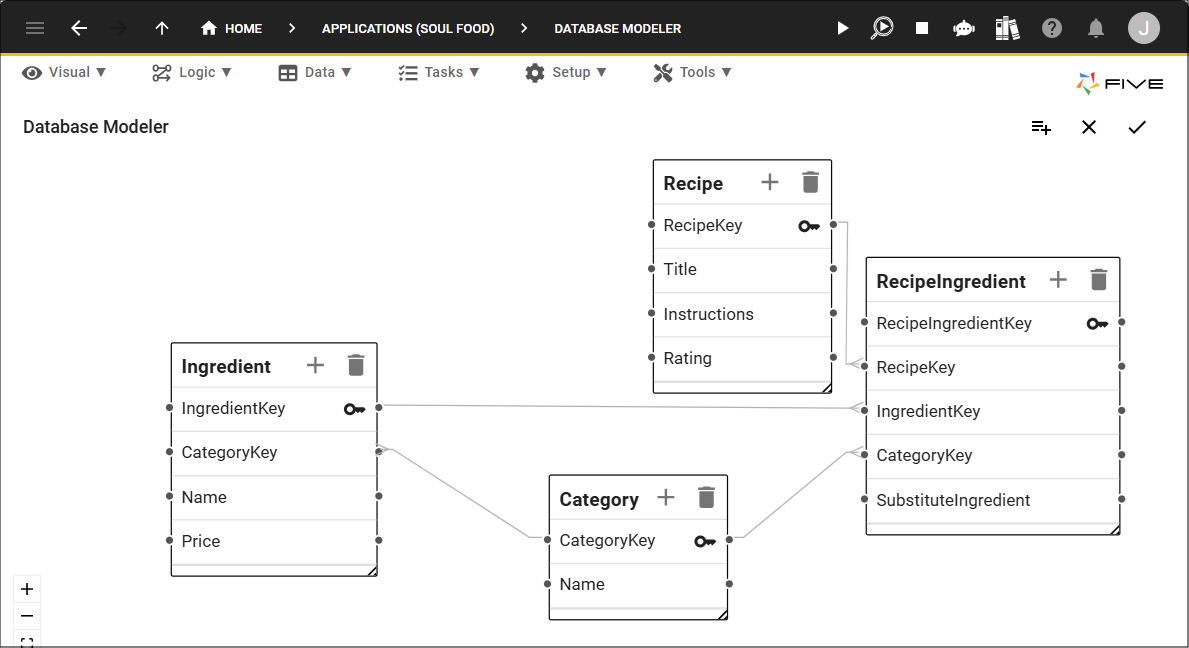The width and height of the screenshot is (1189, 648).
Task: Open the hamburger menu
Action: (x=35, y=29)
